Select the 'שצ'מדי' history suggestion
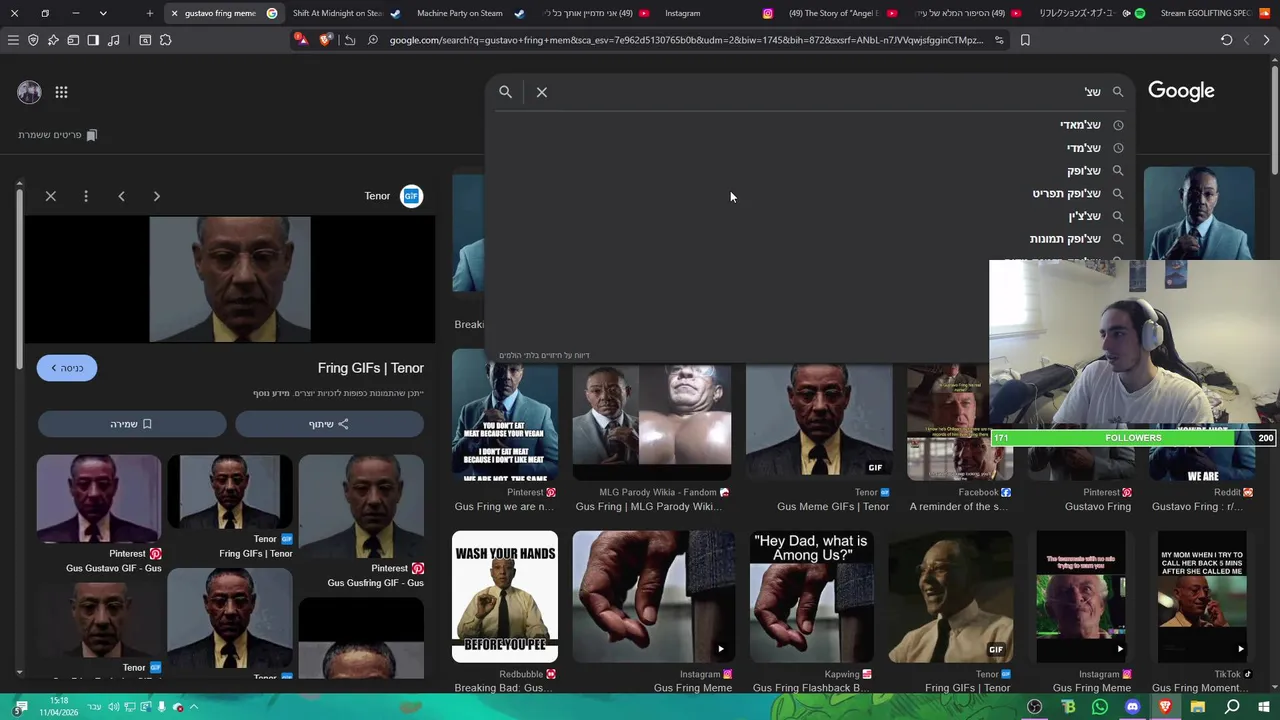Image resolution: width=1280 pixels, height=720 pixels. click(810, 148)
